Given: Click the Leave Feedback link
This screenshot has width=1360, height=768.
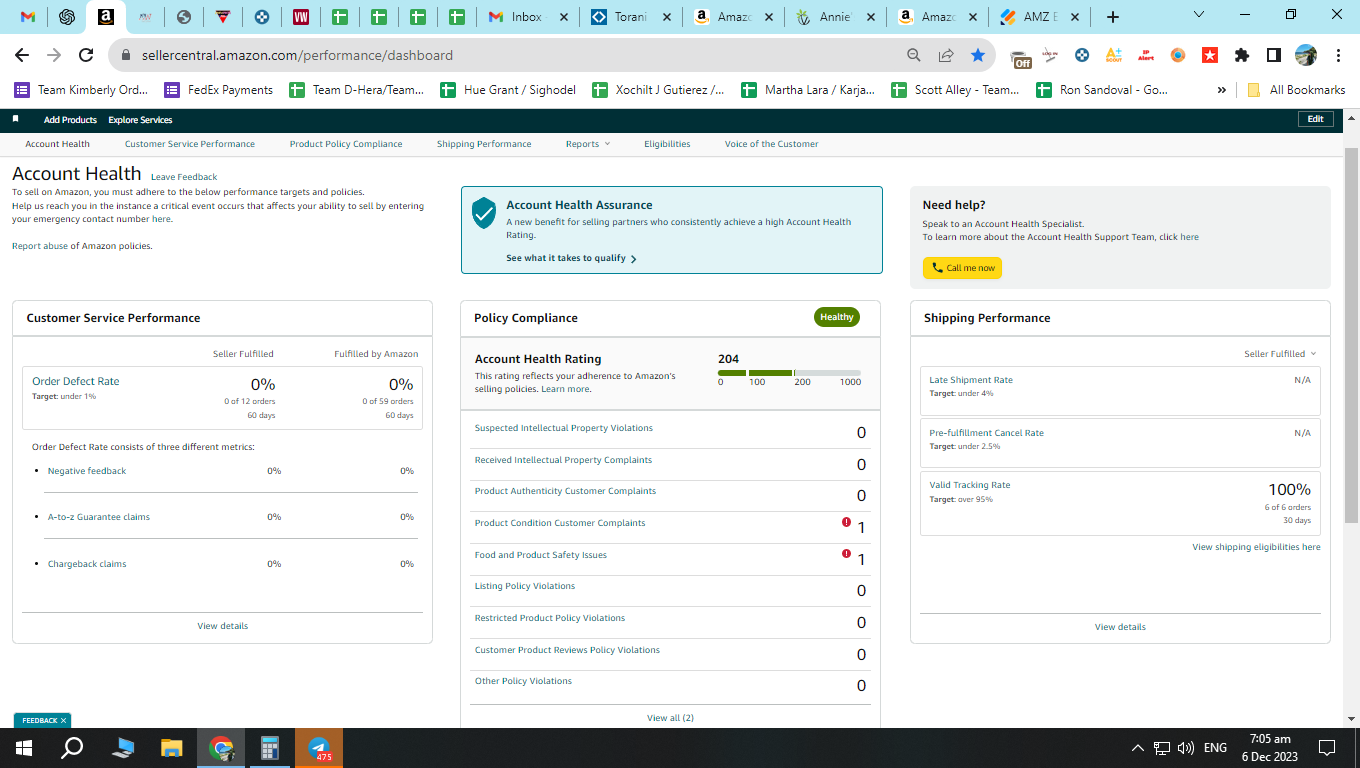Looking at the screenshot, I should 184,177.
